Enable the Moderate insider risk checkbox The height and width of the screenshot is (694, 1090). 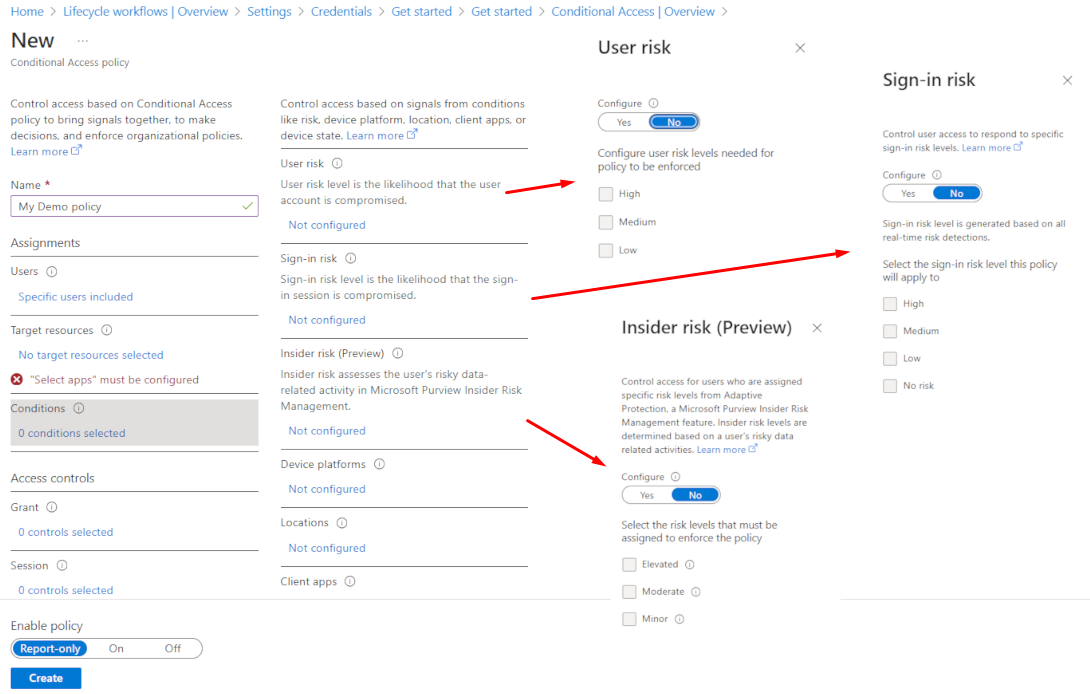coord(629,592)
